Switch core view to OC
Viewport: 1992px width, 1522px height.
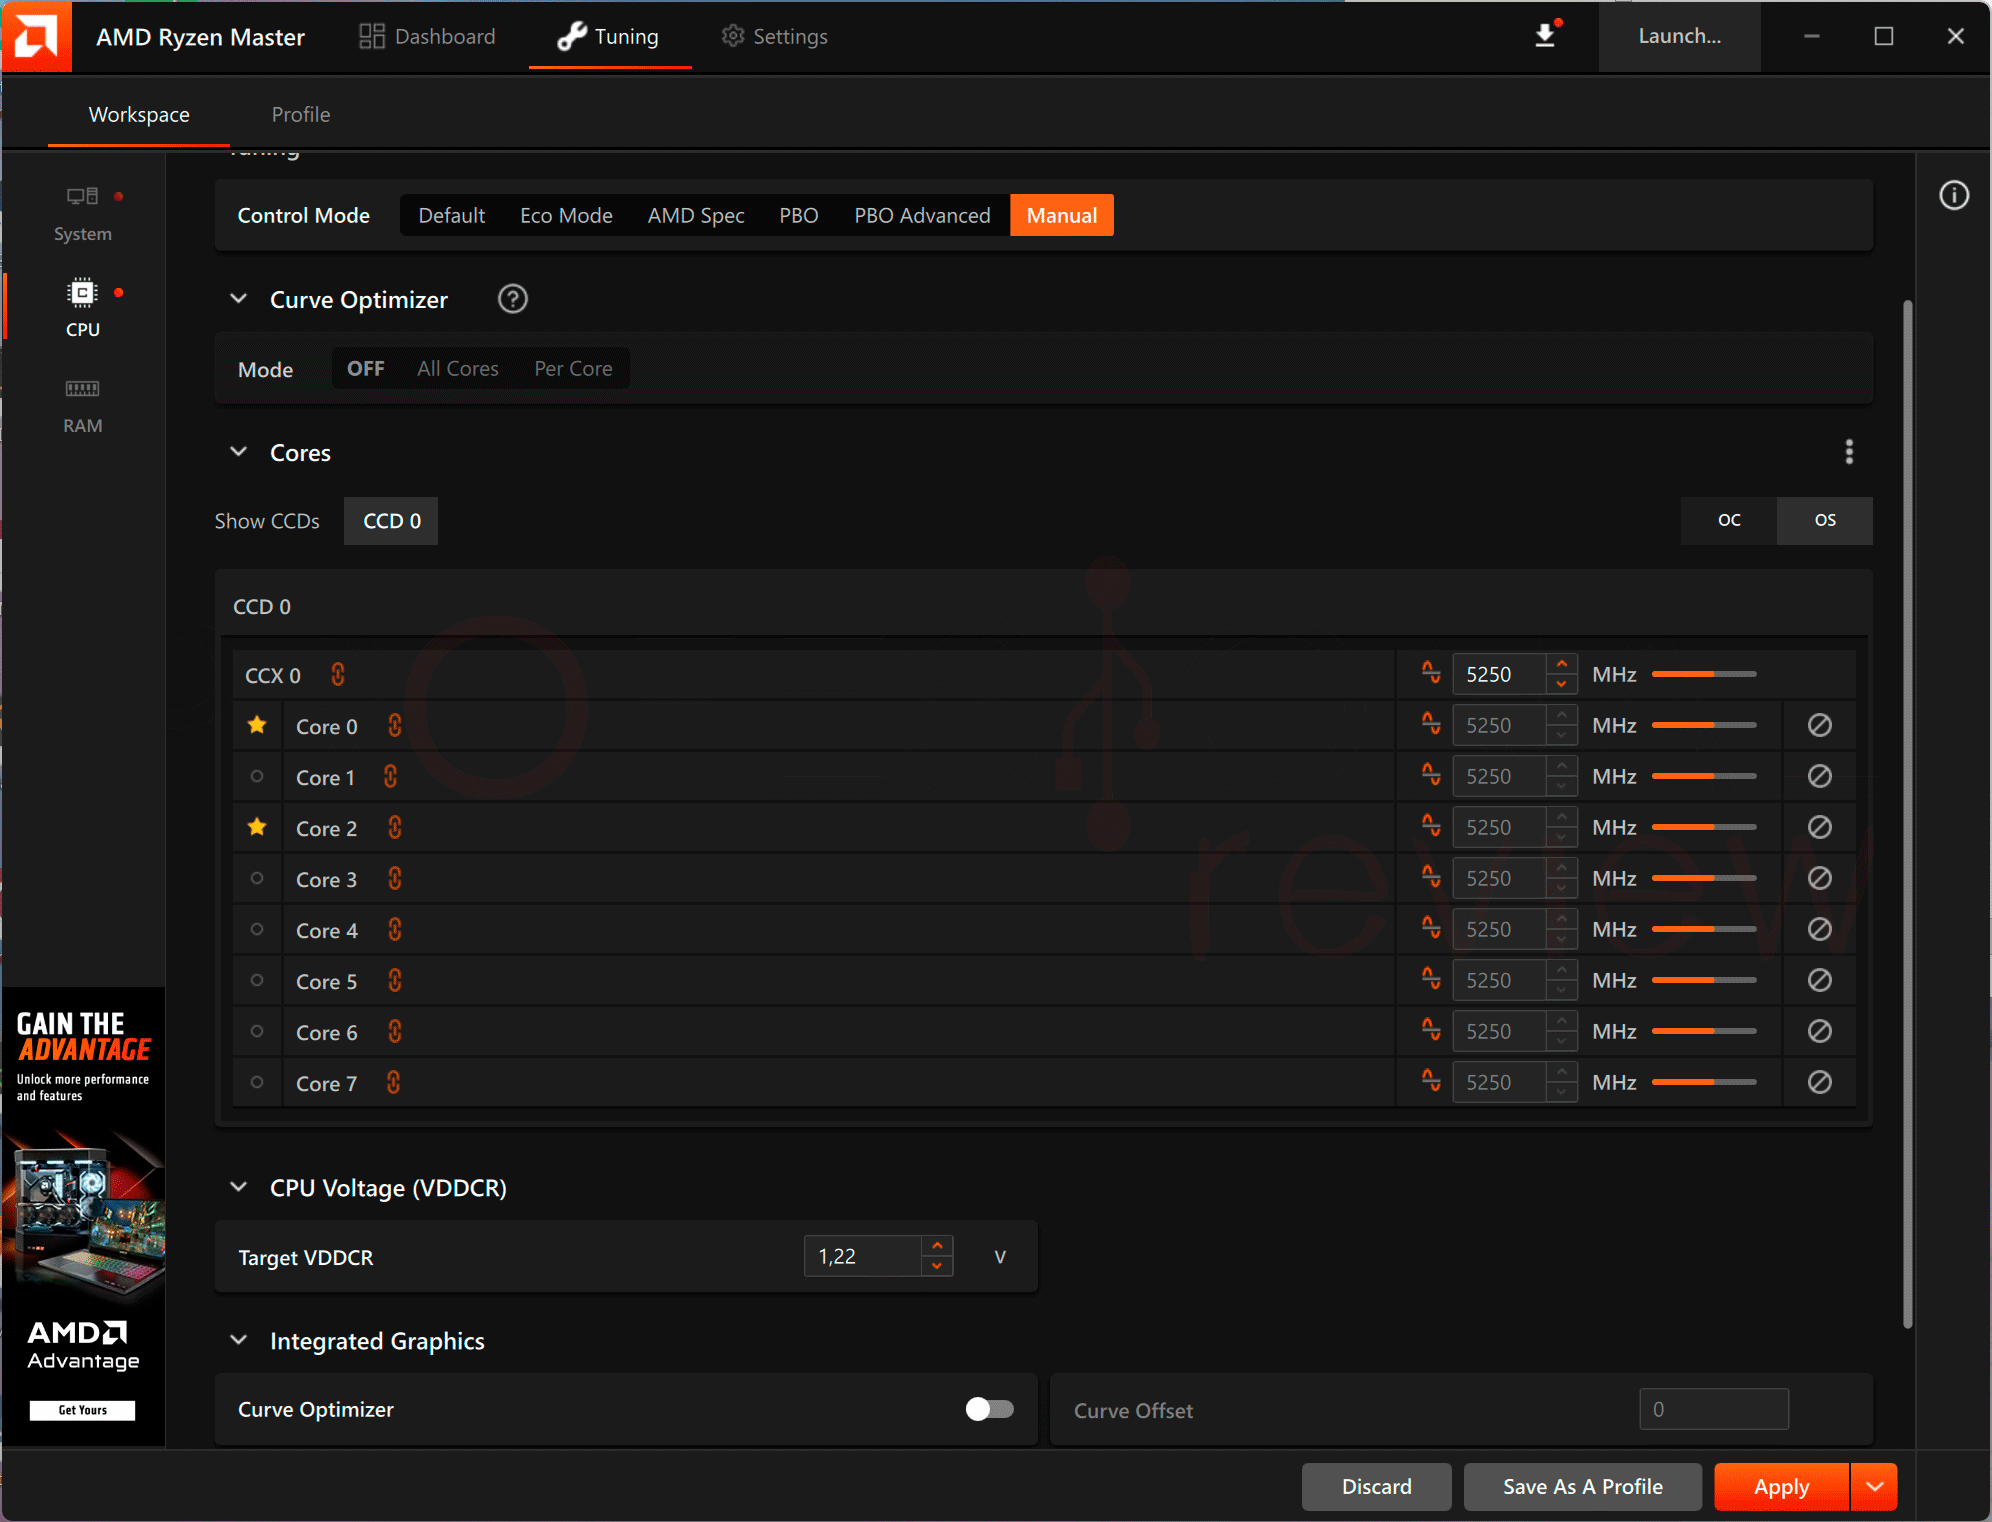tap(1729, 520)
